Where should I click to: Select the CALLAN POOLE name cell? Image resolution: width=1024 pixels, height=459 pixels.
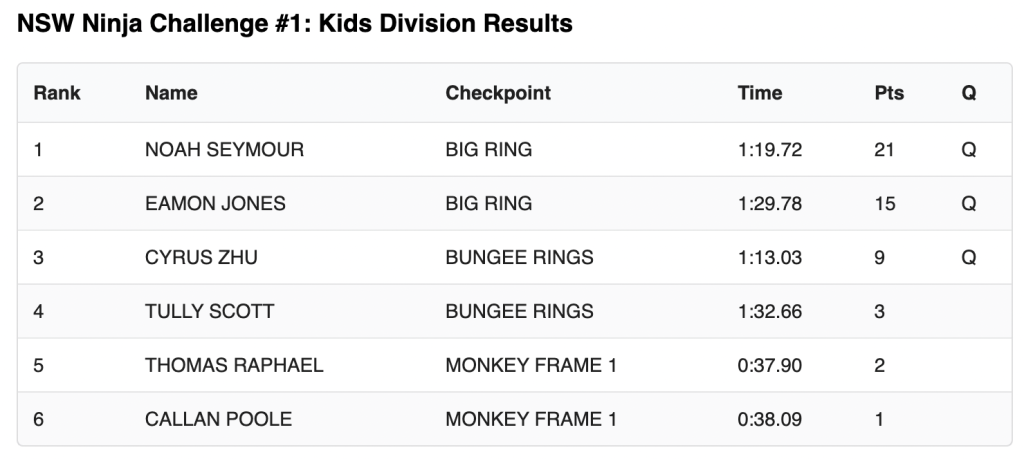pos(218,419)
